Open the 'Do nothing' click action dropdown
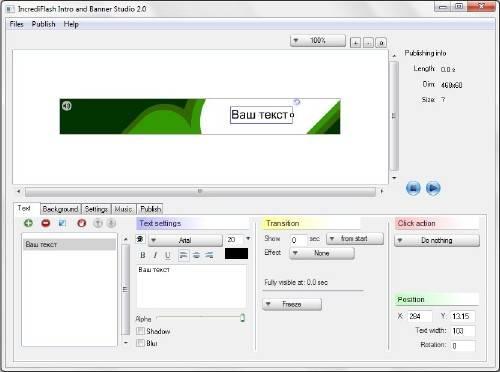 click(x=437, y=240)
